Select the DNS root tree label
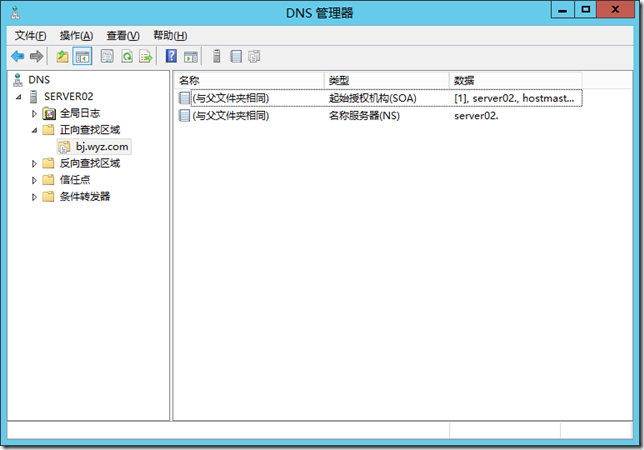This screenshot has width=644, height=450. tap(39, 80)
